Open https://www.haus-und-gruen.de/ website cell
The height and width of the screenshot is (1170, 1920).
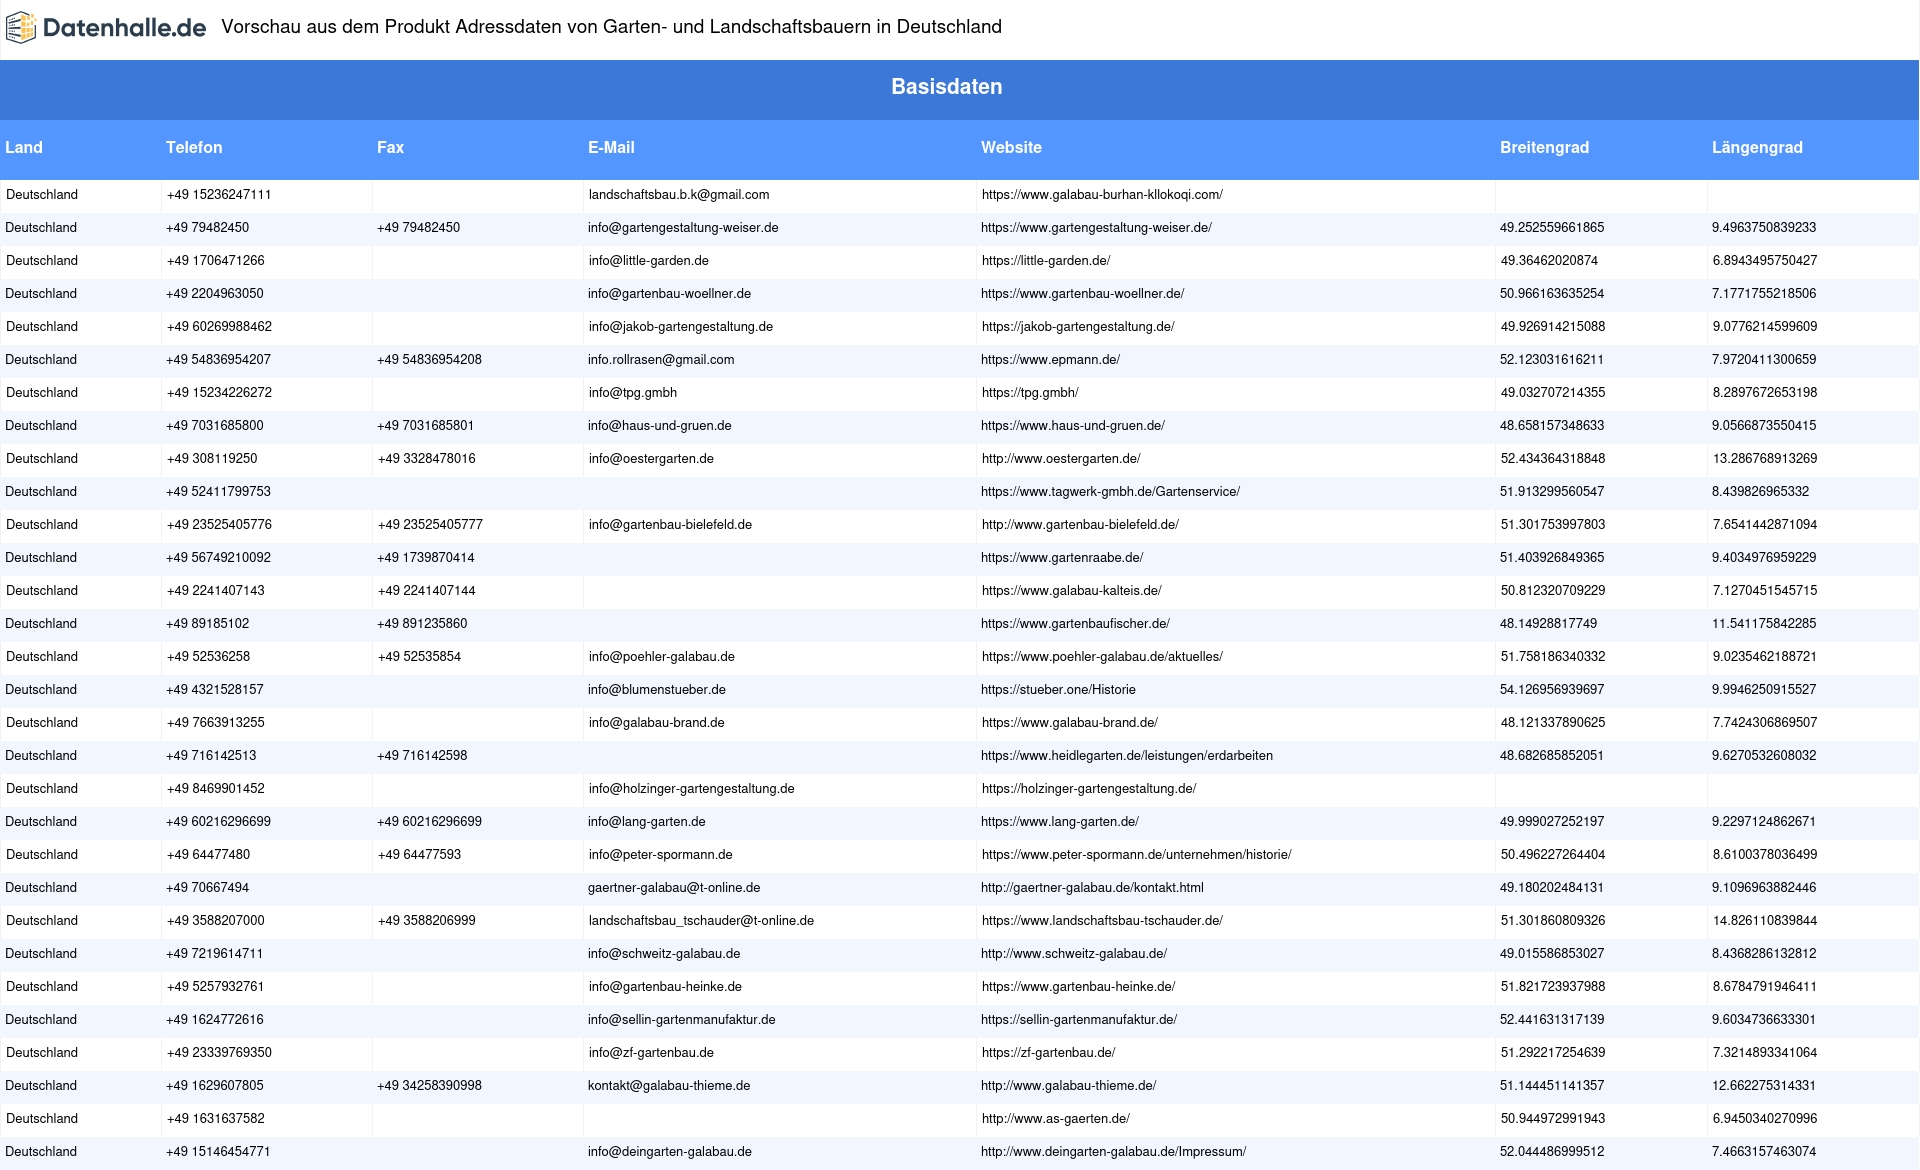[1073, 426]
